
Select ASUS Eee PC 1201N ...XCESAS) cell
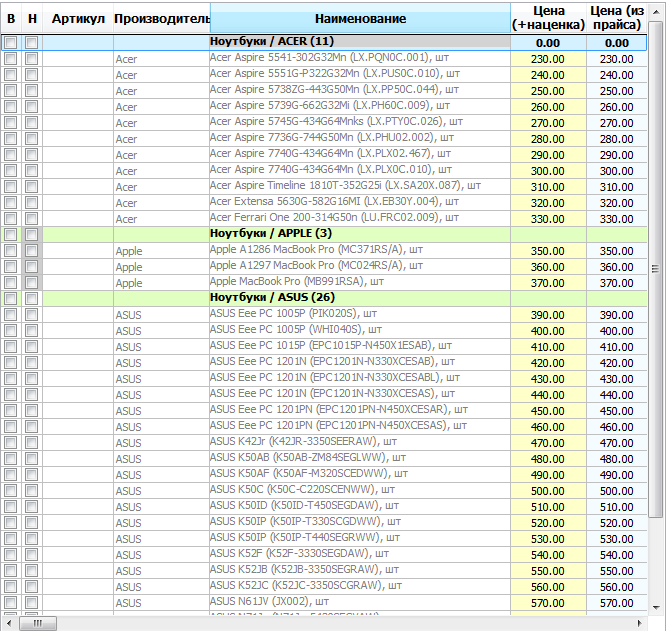tap(360, 395)
